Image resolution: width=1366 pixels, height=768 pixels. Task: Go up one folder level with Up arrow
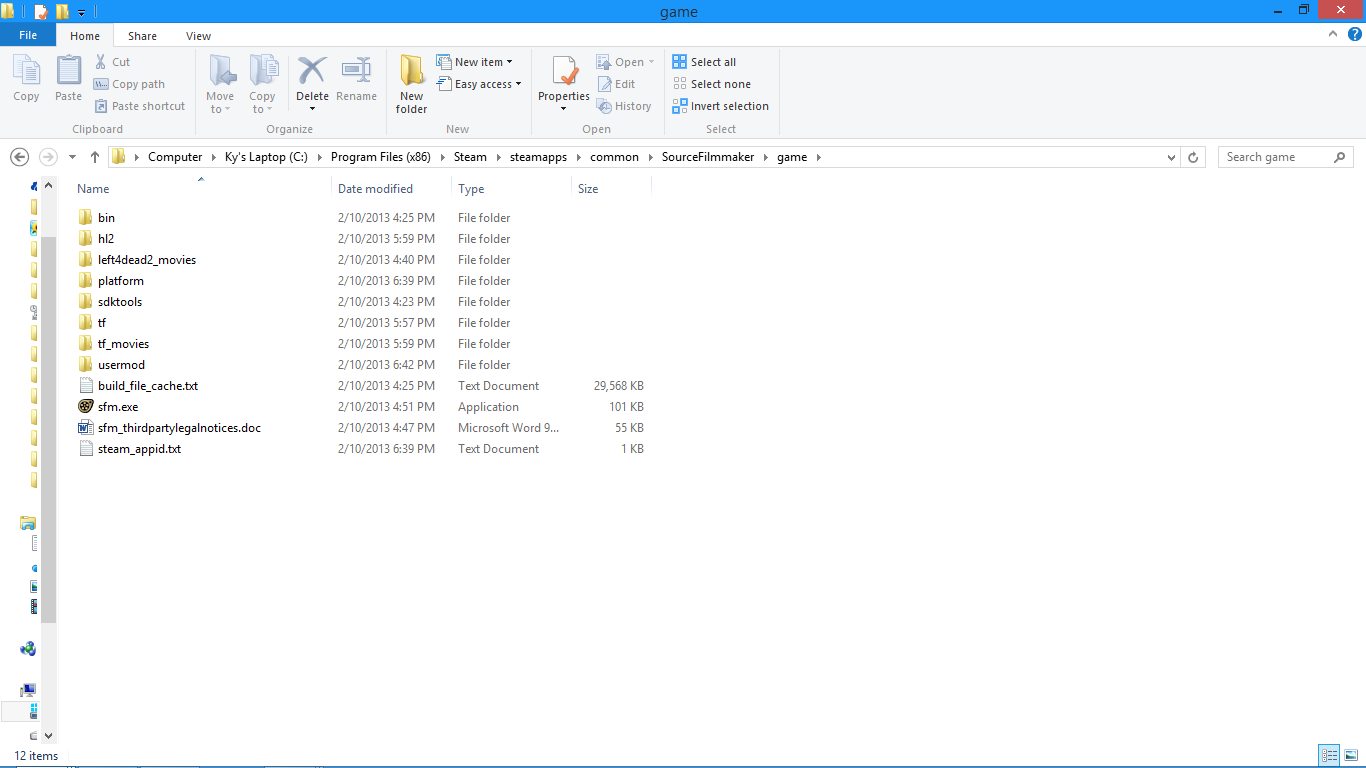point(95,157)
